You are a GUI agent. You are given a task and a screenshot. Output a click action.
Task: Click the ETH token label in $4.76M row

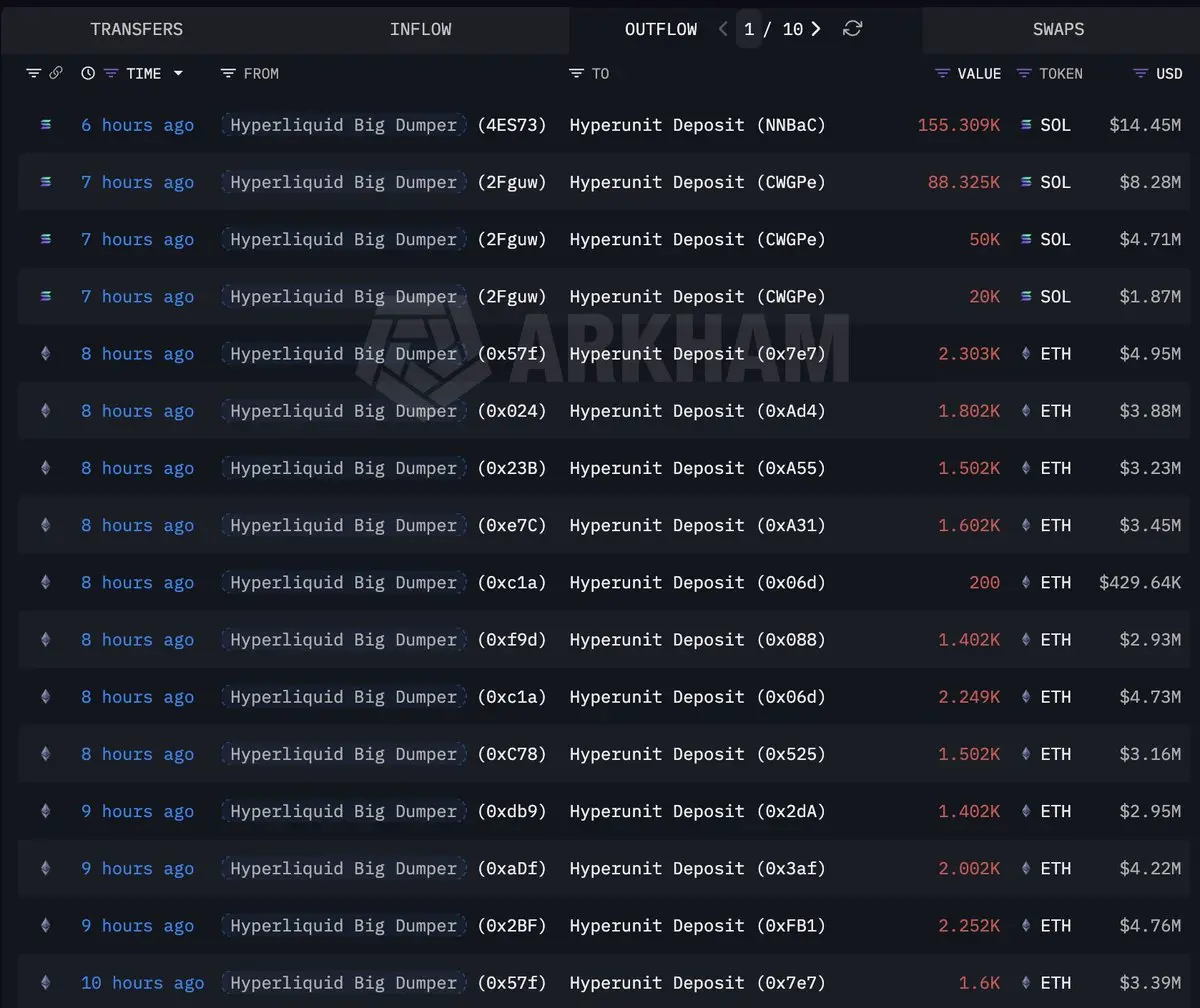(1055, 926)
